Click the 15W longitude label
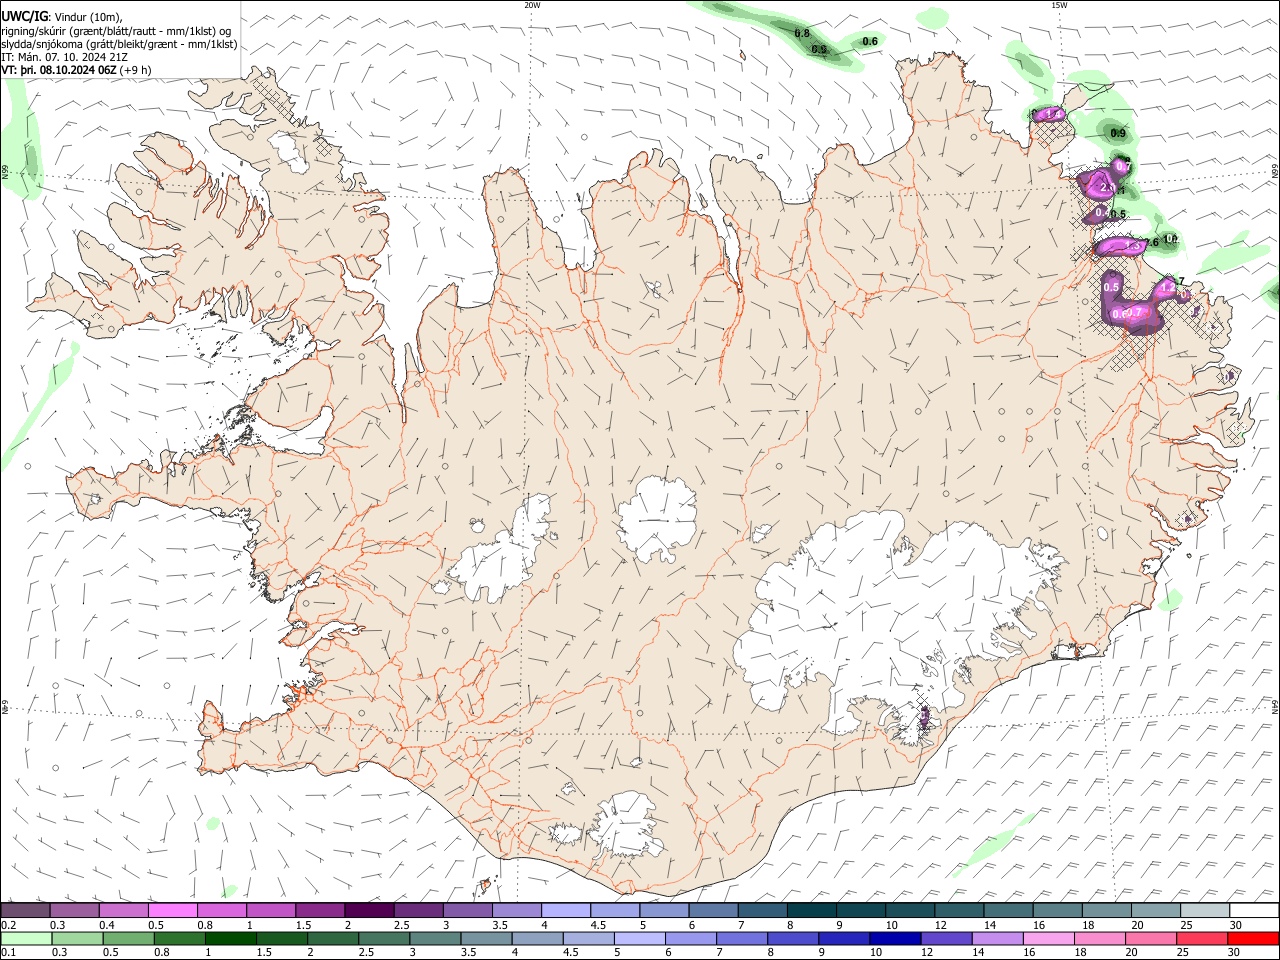Image resolution: width=1280 pixels, height=960 pixels. pos(1058,5)
